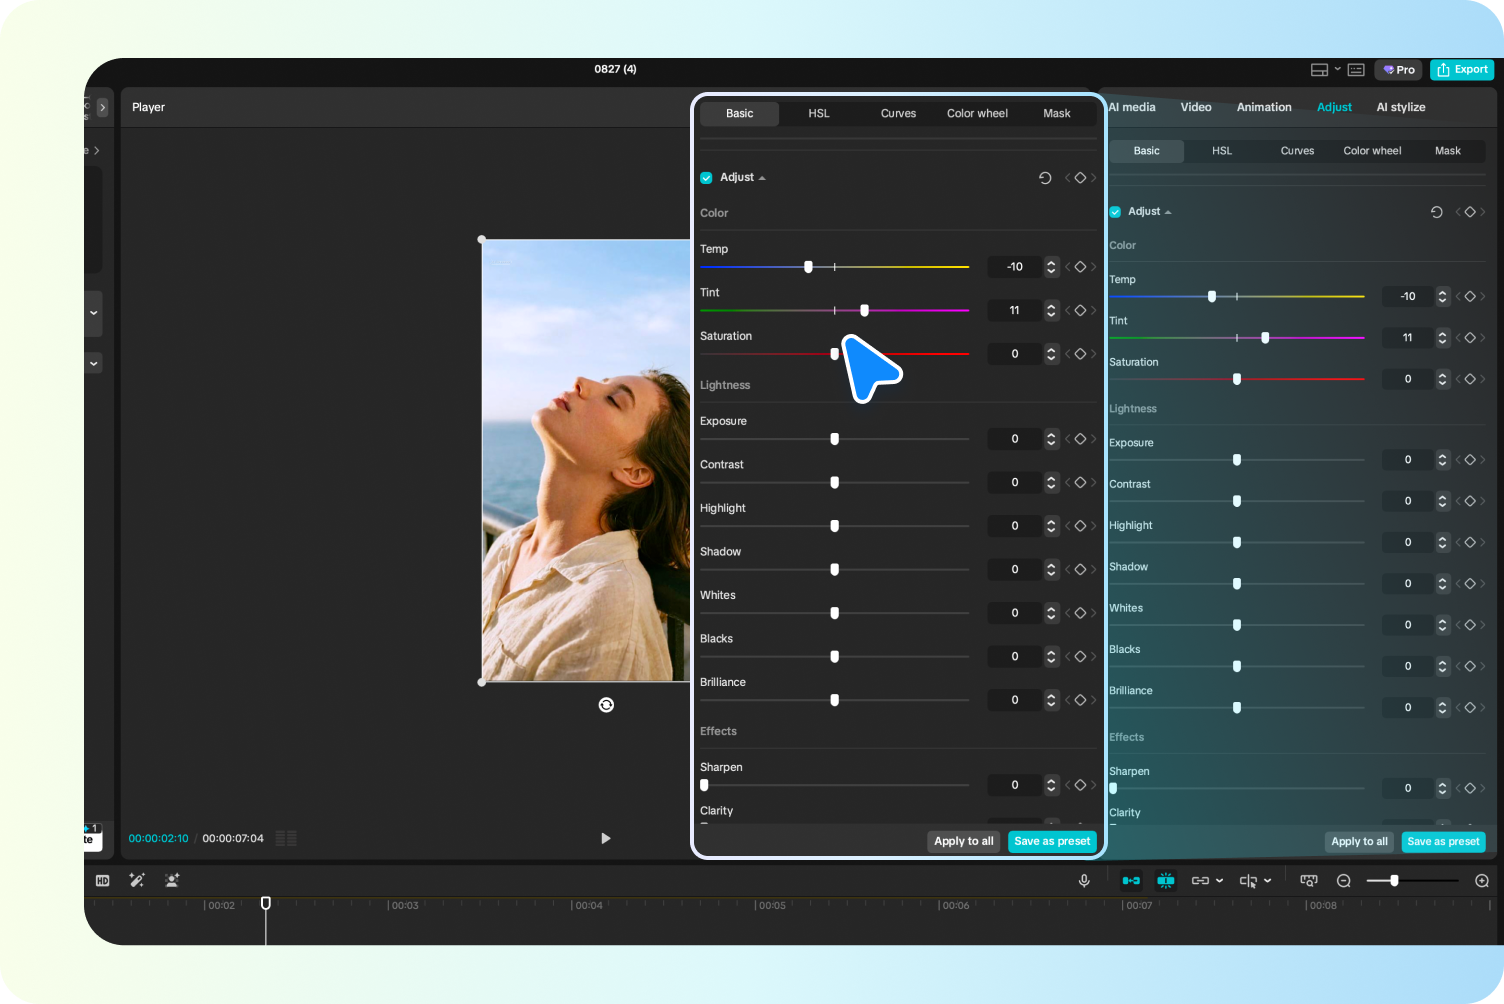The height and width of the screenshot is (1004, 1504).
Task: Click the timeline zoom in magnifier
Action: [1482, 881]
